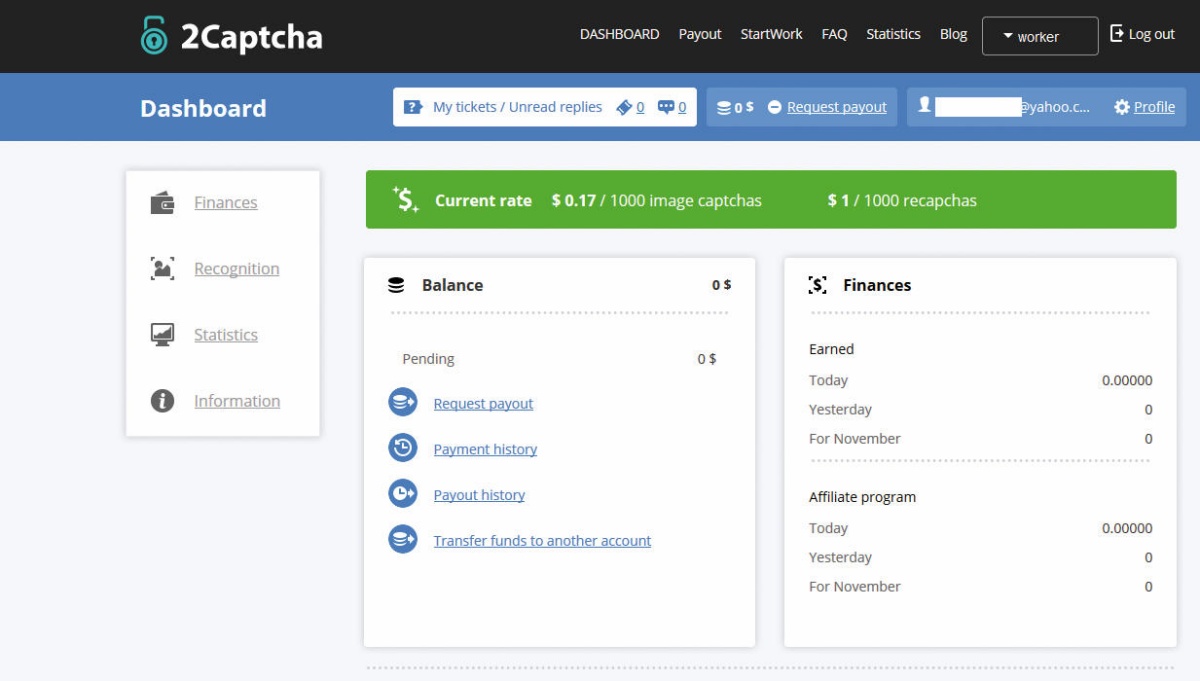Open Transfer funds to another account
Viewport: 1200px width, 681px height.
pos(542,541)
